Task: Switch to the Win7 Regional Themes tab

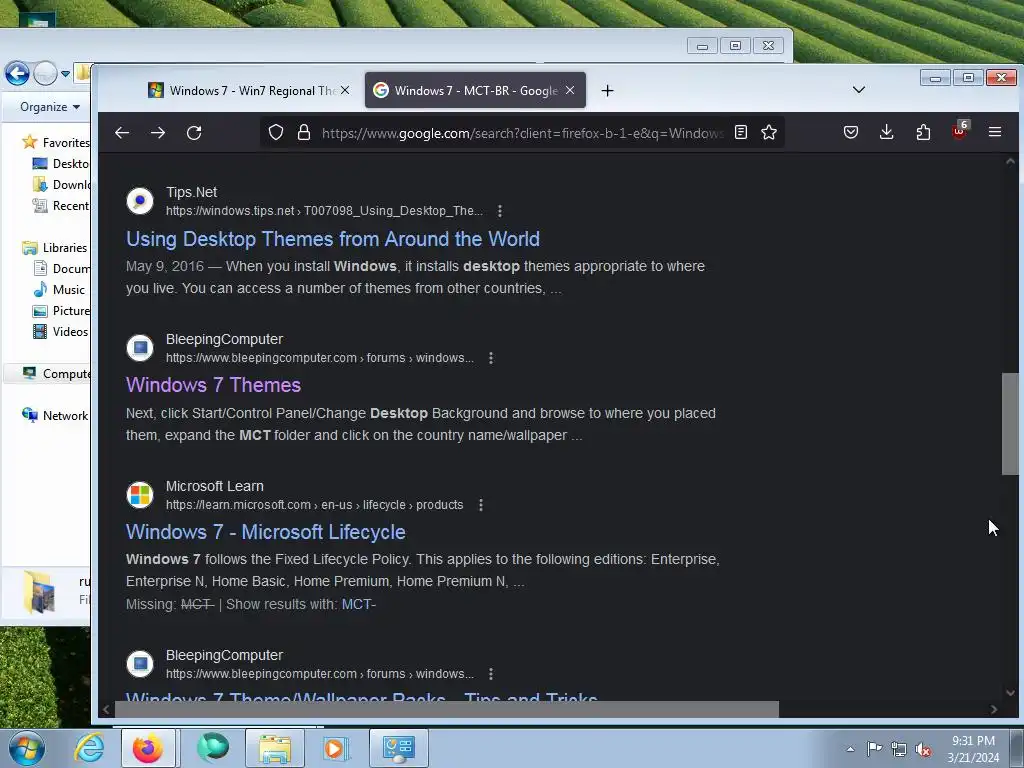Action: [x=249, y=90]
